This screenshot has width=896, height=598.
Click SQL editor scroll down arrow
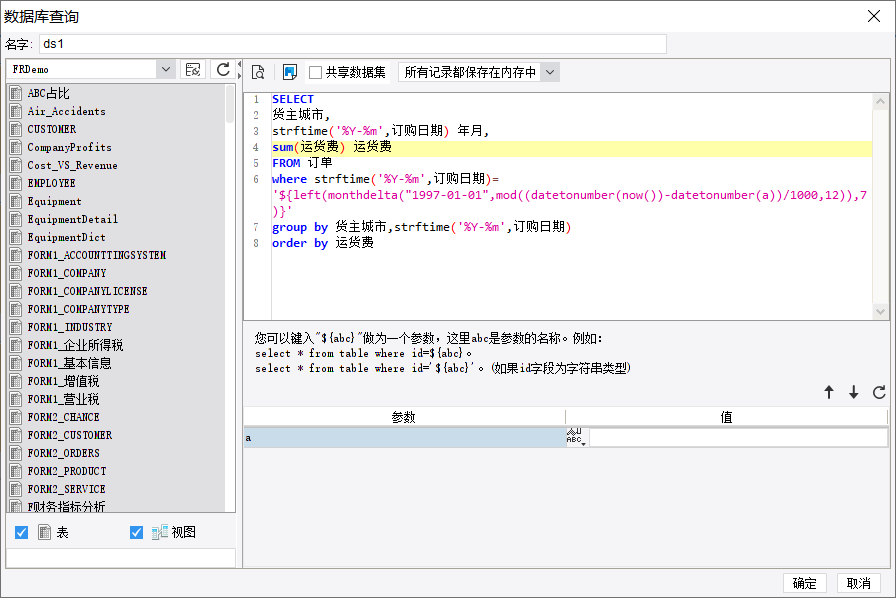click(880, 312)
